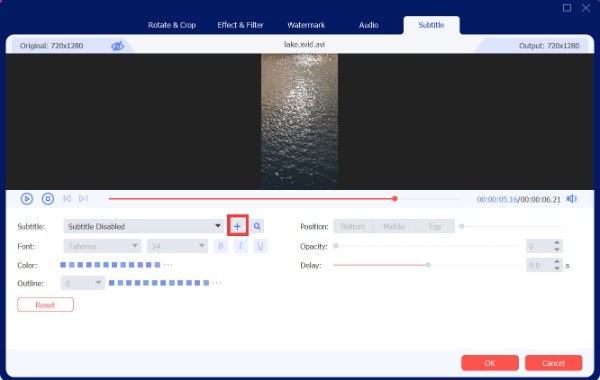The width and height of the screenshot is (600, 380).
Task: Jump to previous frame icon
Action: (67, 199)
